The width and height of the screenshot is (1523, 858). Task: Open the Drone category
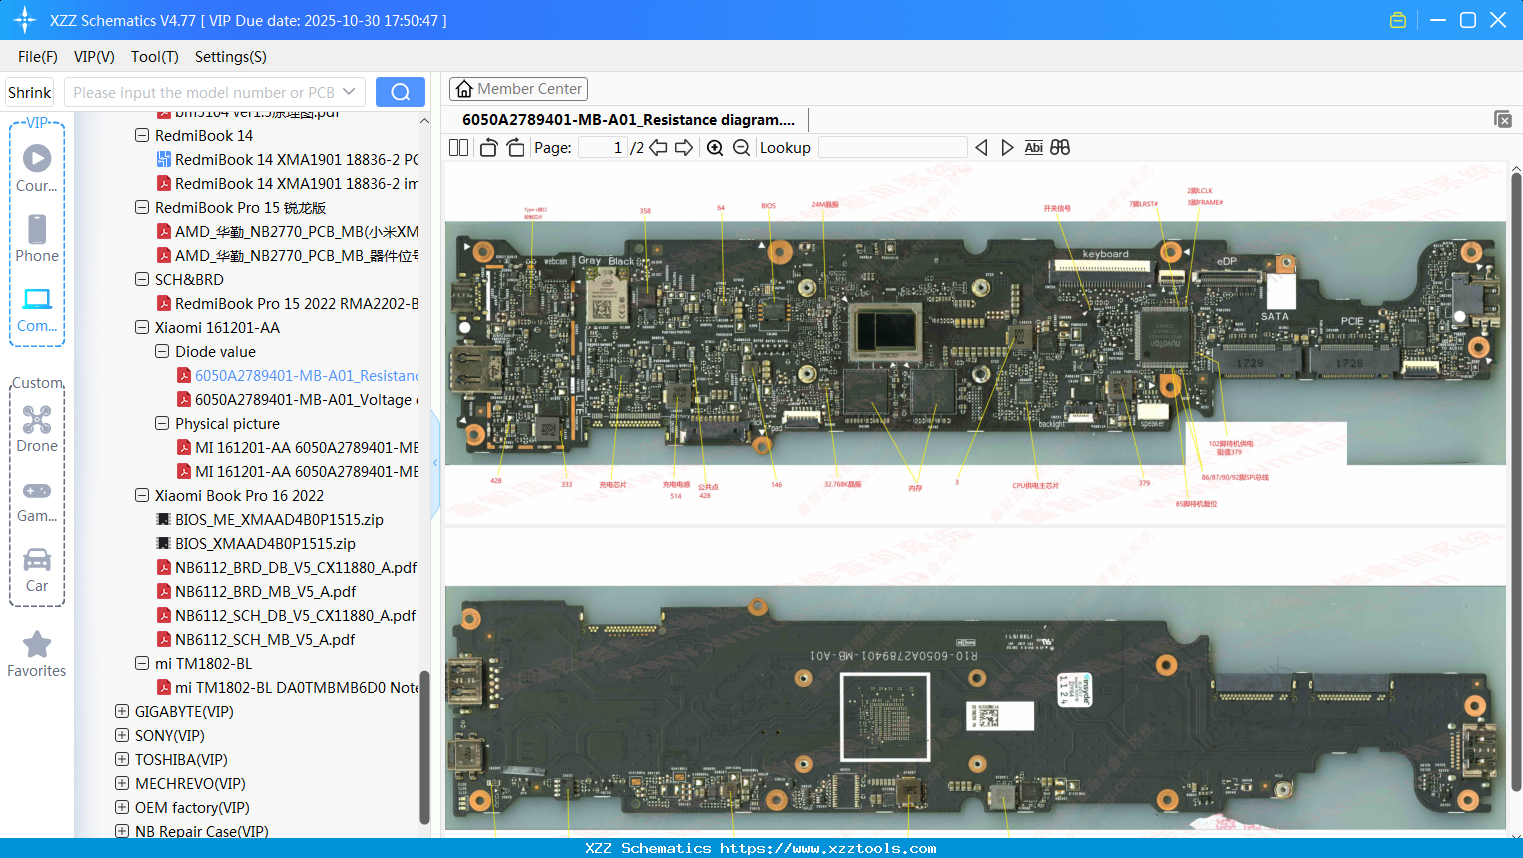point(37,429)
